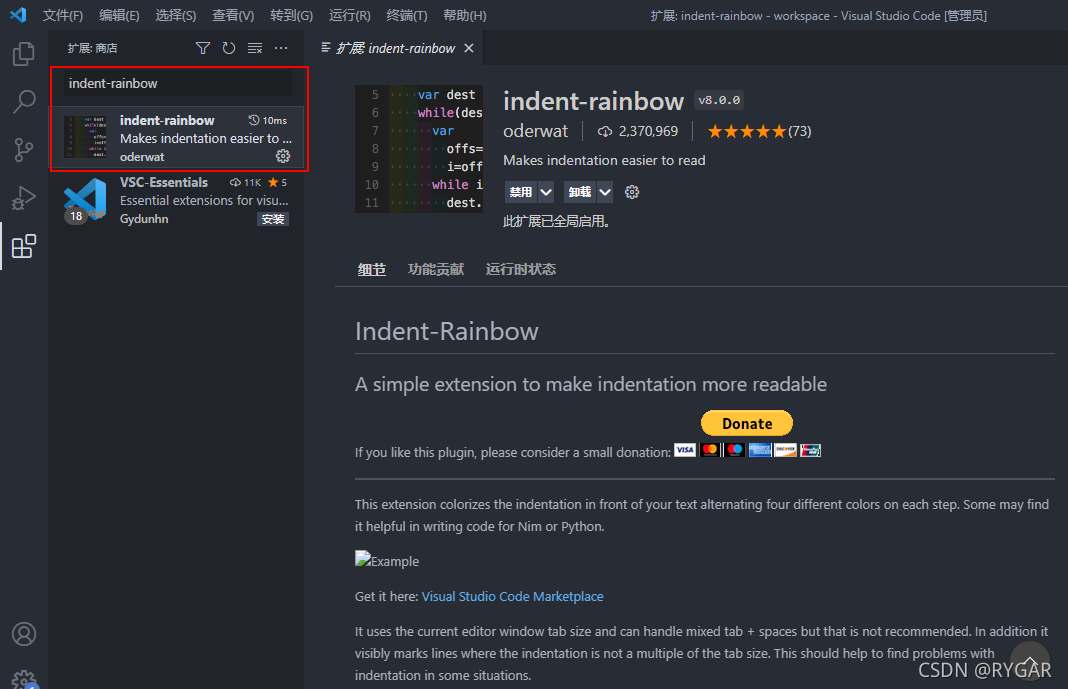The height and width of the screenshot is (689, 1068).
Task: Expand the uninstall button dropdown arrow
Action: point(605,192)
